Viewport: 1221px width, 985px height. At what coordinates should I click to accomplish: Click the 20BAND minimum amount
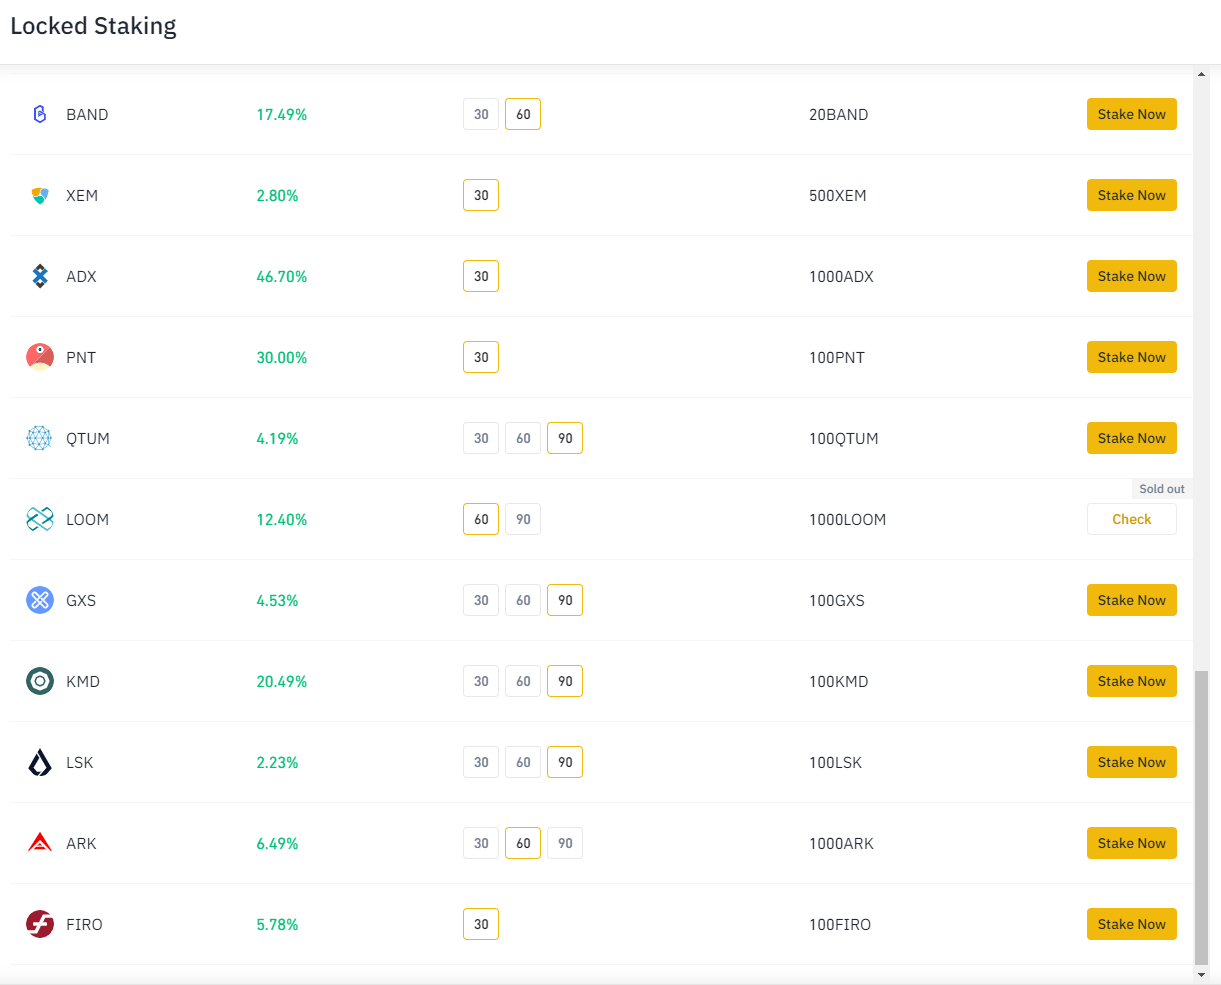click(839, 114)
